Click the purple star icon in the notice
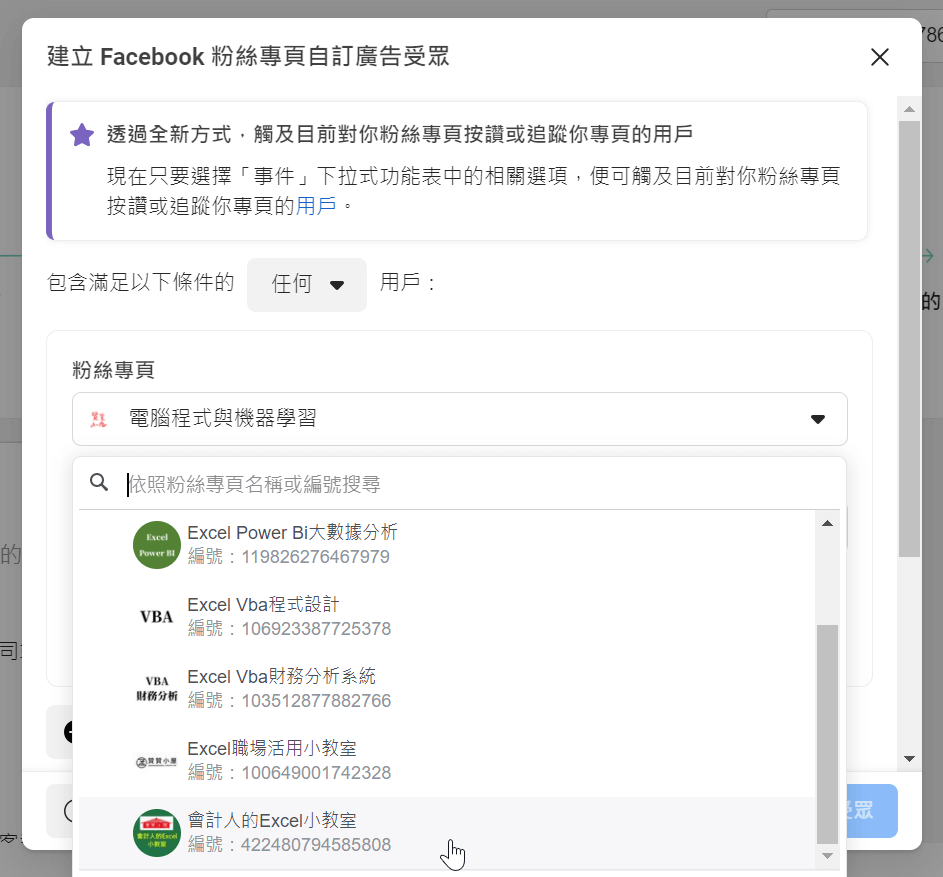 [82, 135]
